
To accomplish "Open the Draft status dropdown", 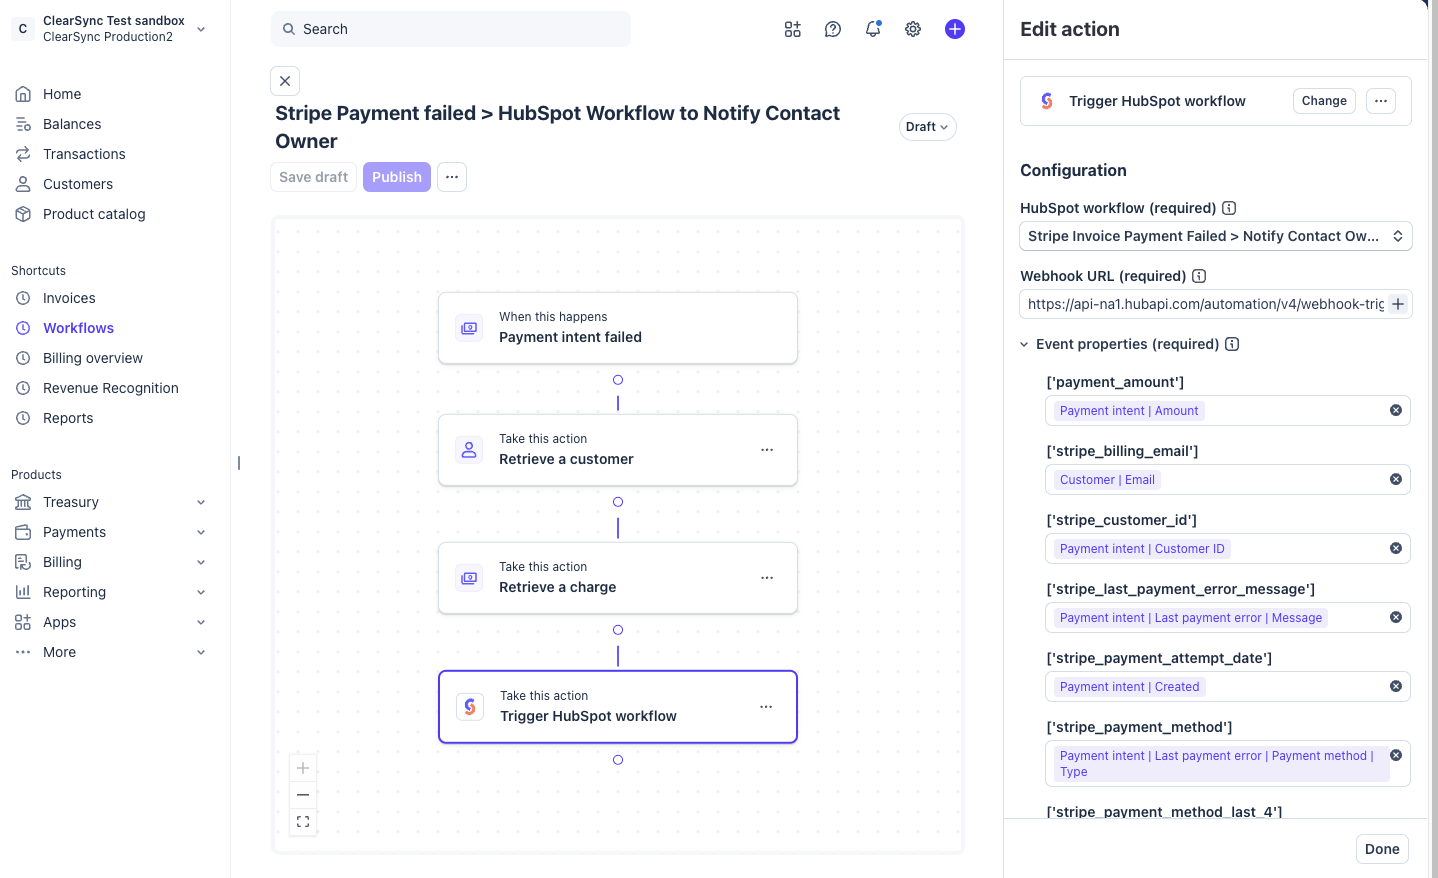I will pos(927,127).
